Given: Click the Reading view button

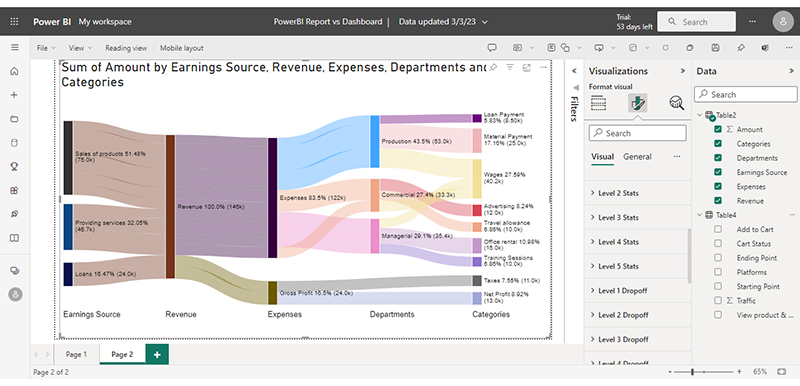Looking at the screenshot, I should click(126, 48).
